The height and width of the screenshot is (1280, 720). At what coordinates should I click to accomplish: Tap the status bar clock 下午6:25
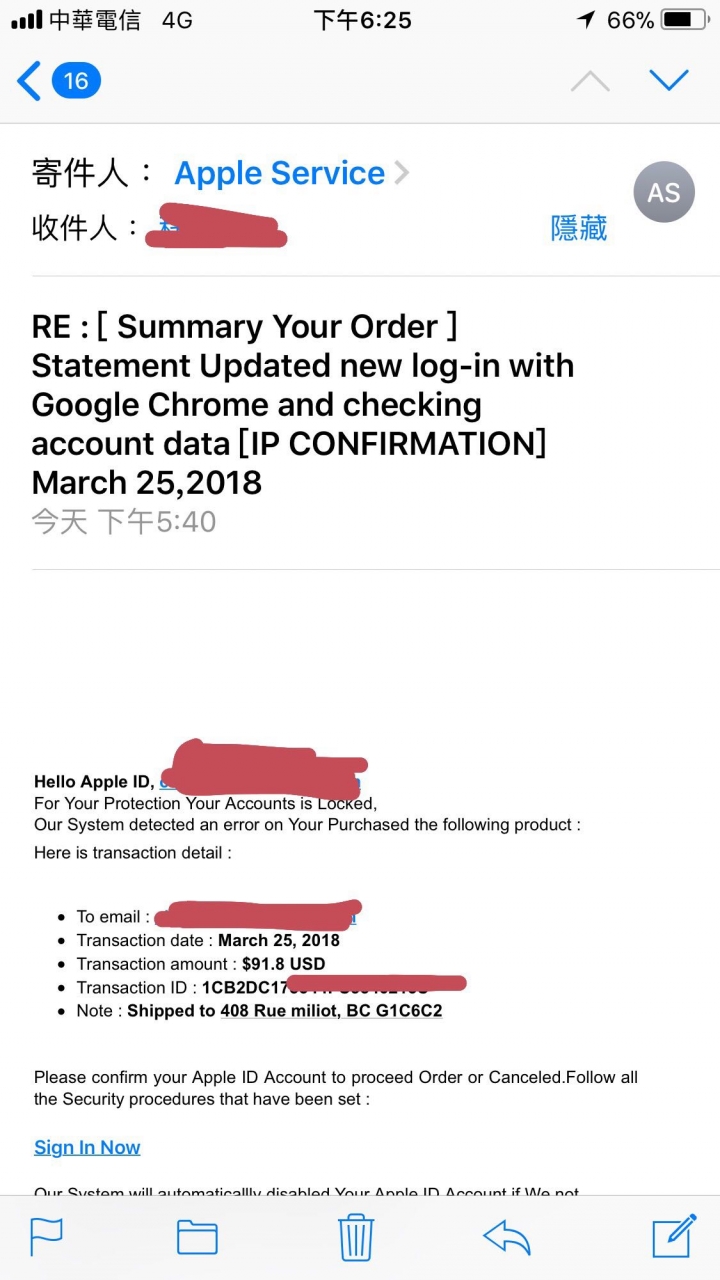363,20
